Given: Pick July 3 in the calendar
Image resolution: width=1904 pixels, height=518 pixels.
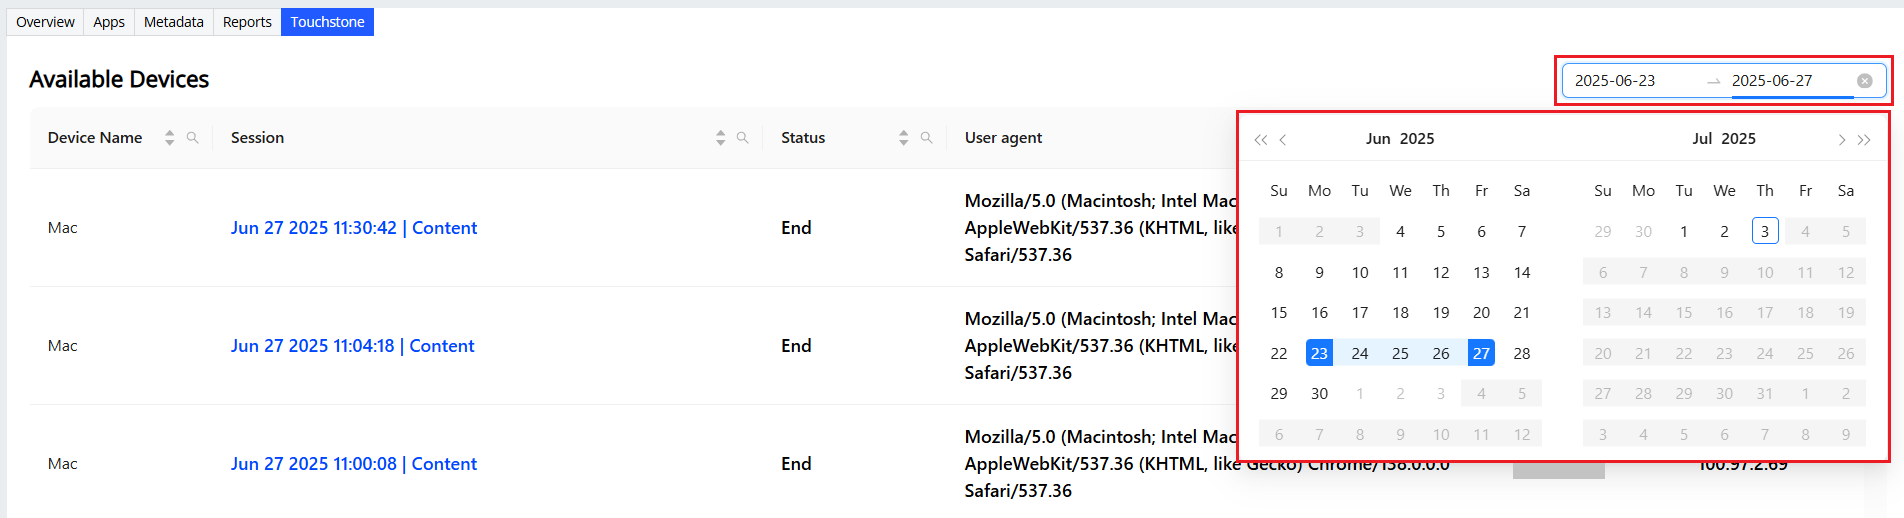Looking at the screenshot, I should pyautogui.click(x=1765, y=231).
